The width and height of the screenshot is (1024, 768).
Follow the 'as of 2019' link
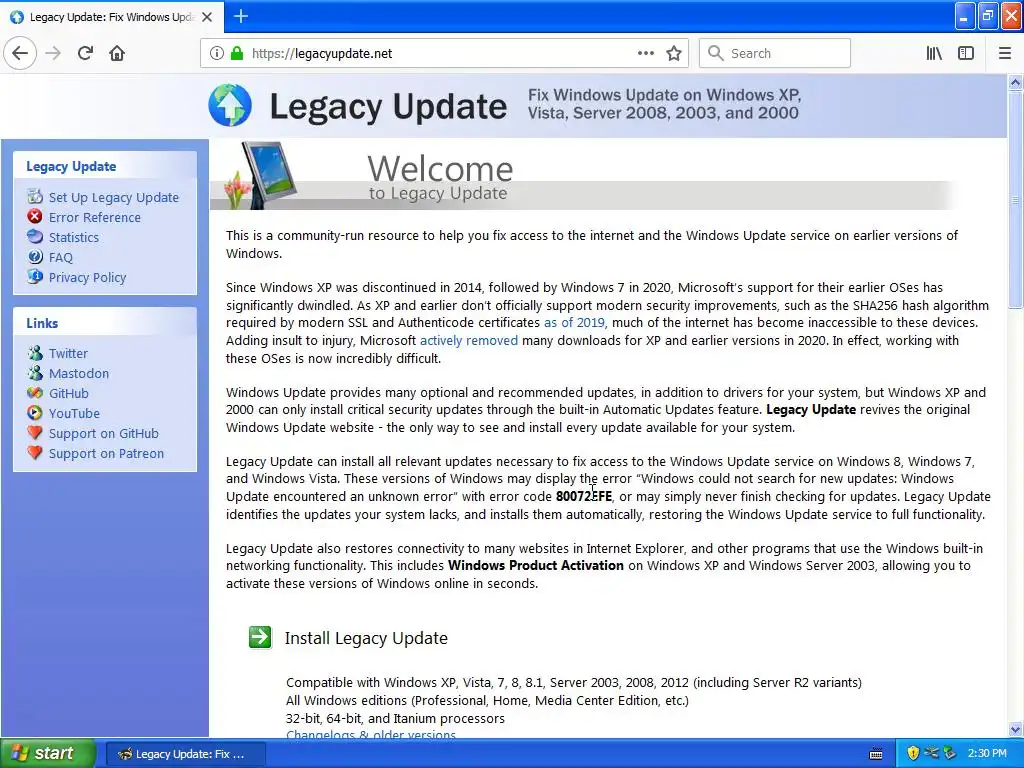(x=574, y=323)
